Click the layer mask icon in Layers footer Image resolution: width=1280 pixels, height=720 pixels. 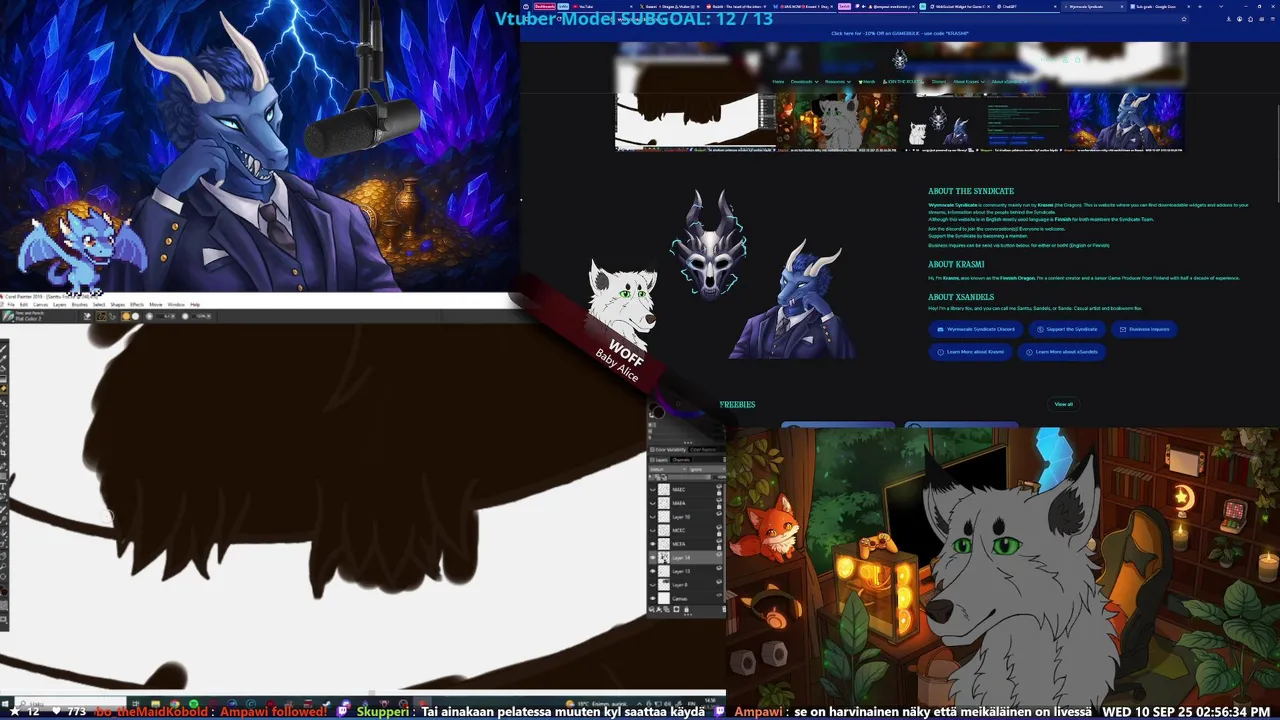[676, 609]
